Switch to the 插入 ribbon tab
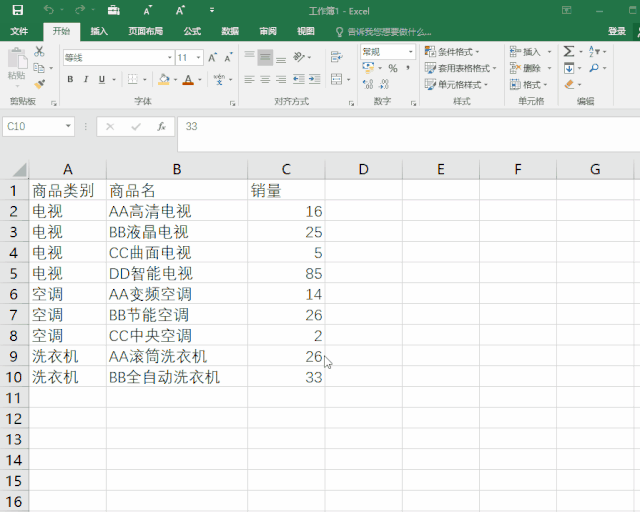 tap(99, 31)
